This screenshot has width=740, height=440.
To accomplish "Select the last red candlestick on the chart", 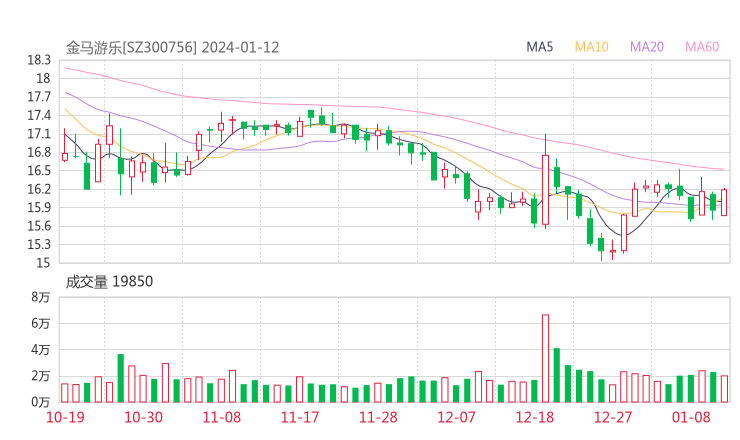I will pyautogui.click(x=724, y=202).
